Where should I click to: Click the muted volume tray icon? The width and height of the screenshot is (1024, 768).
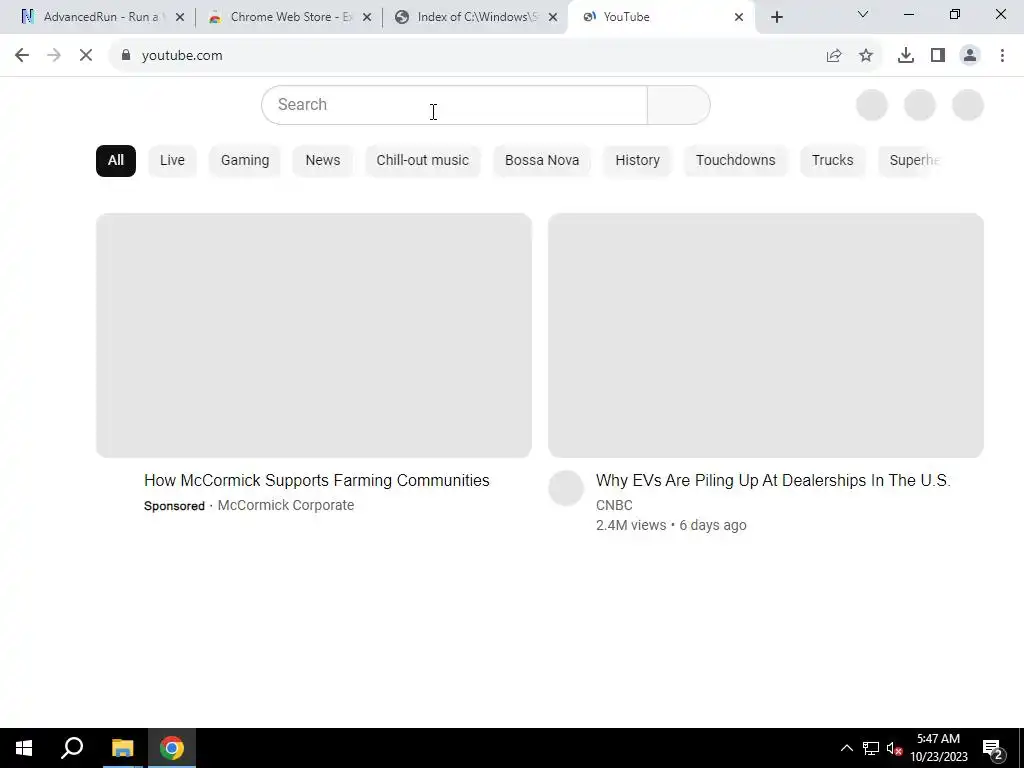(894, 748)
